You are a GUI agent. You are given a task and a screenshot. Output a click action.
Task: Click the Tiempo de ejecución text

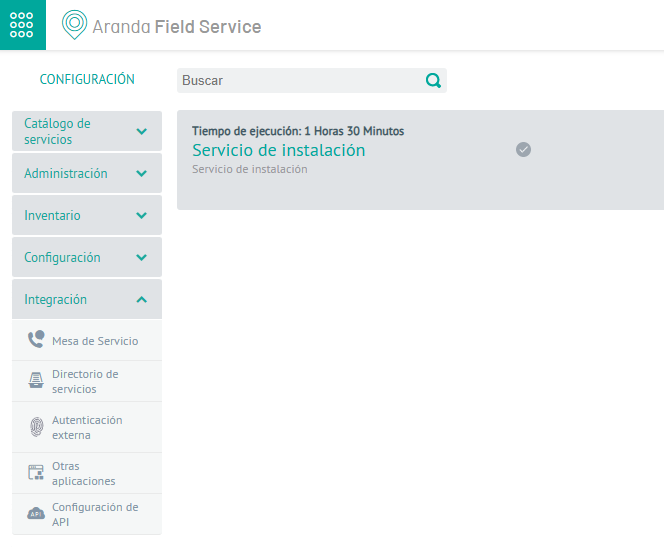coord(298,131)
